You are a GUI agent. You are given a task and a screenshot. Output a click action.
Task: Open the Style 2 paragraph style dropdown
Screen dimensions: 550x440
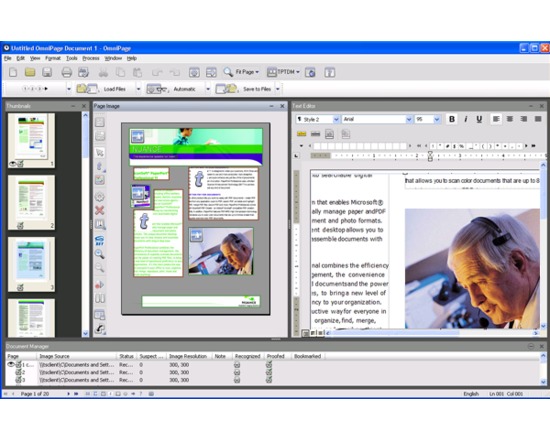[336, 119]
